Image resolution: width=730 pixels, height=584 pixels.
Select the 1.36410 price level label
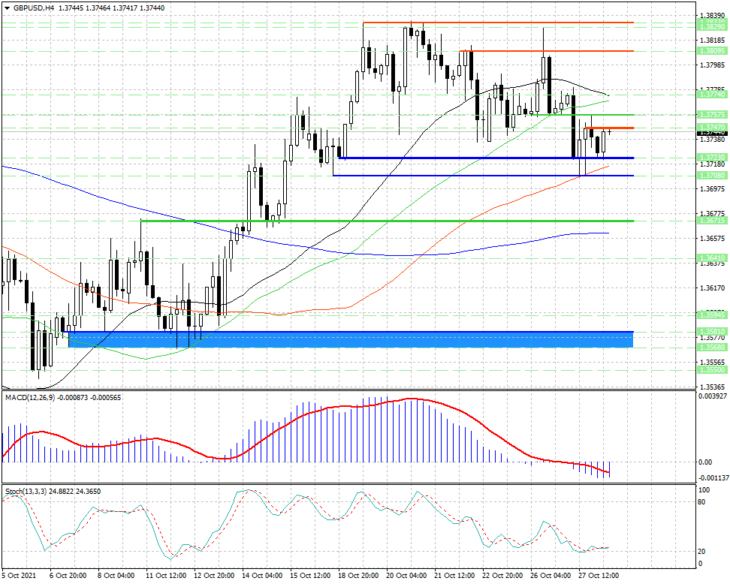pos(712,258)
